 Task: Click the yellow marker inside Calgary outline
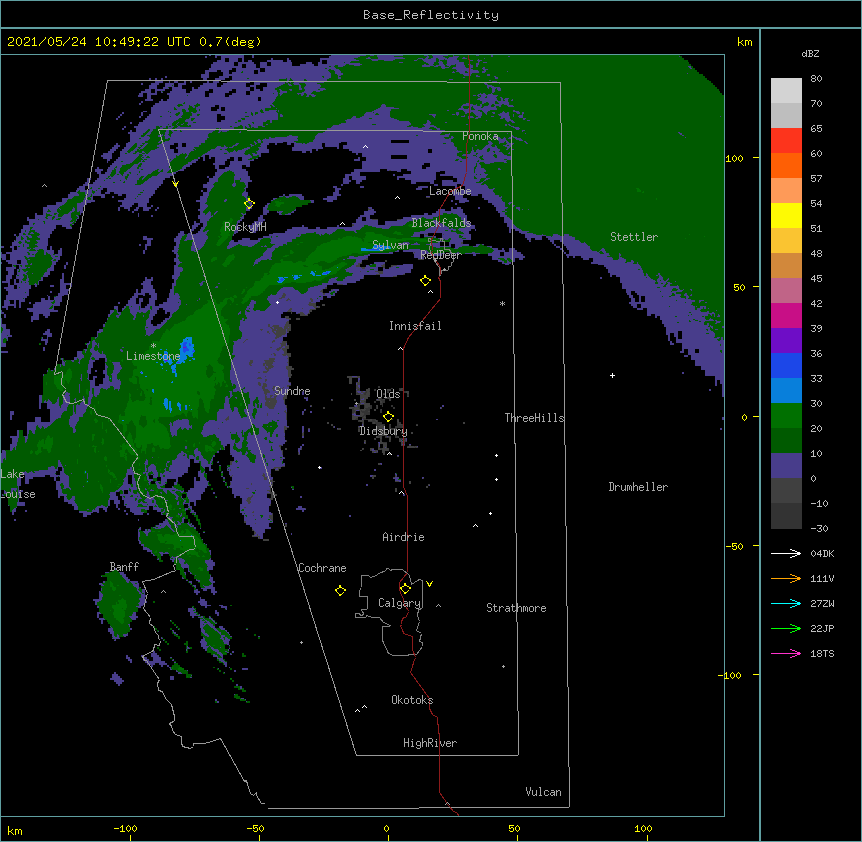405,588
